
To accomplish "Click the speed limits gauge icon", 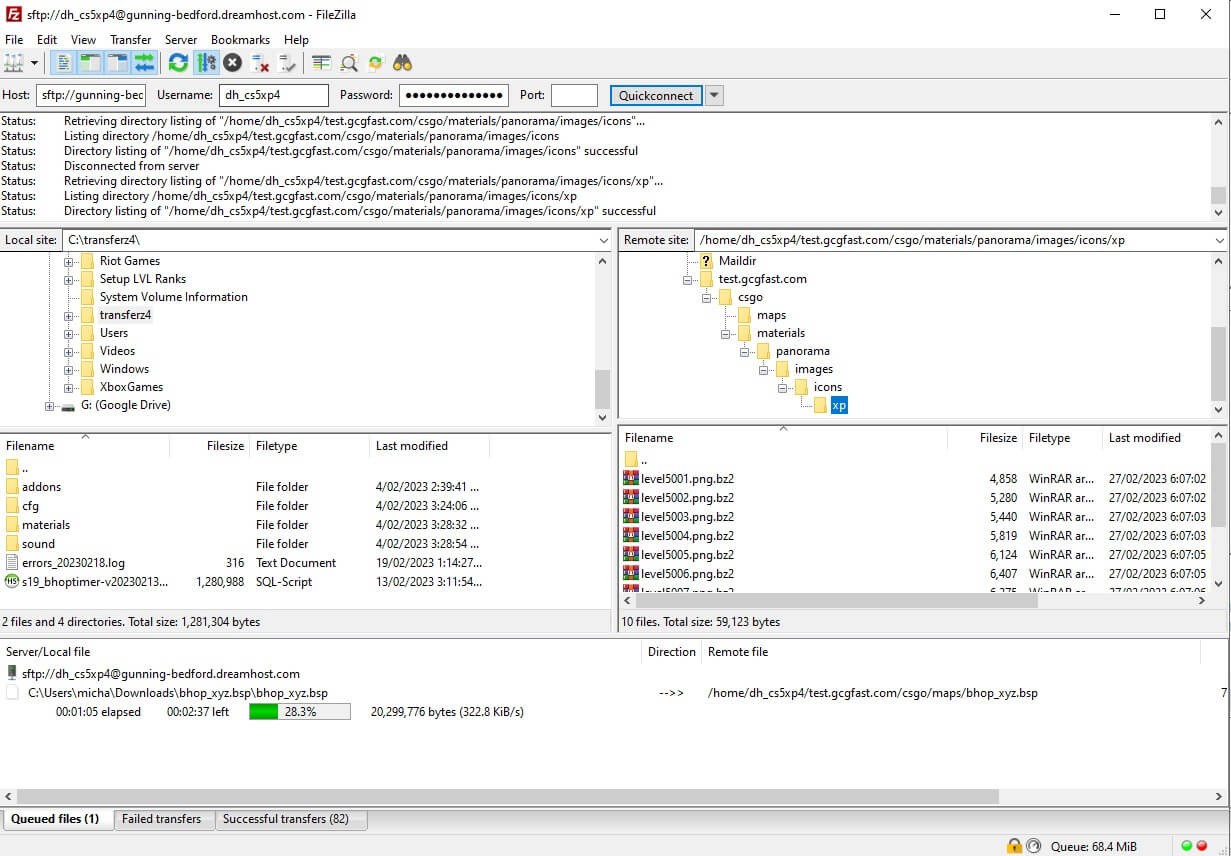I will pos(1033,846).
